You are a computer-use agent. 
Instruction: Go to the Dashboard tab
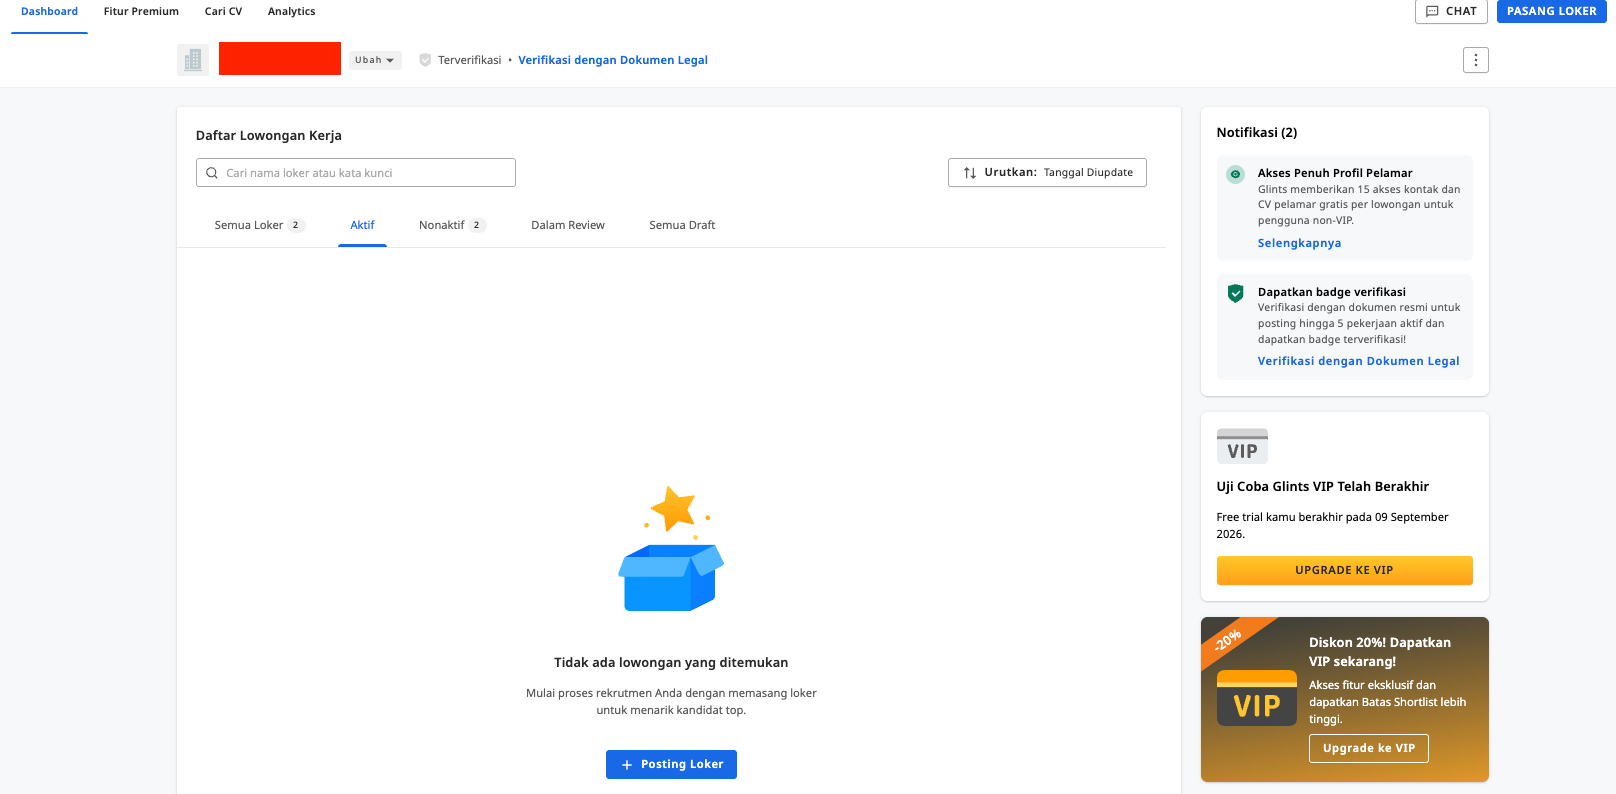tap(49, 12)
